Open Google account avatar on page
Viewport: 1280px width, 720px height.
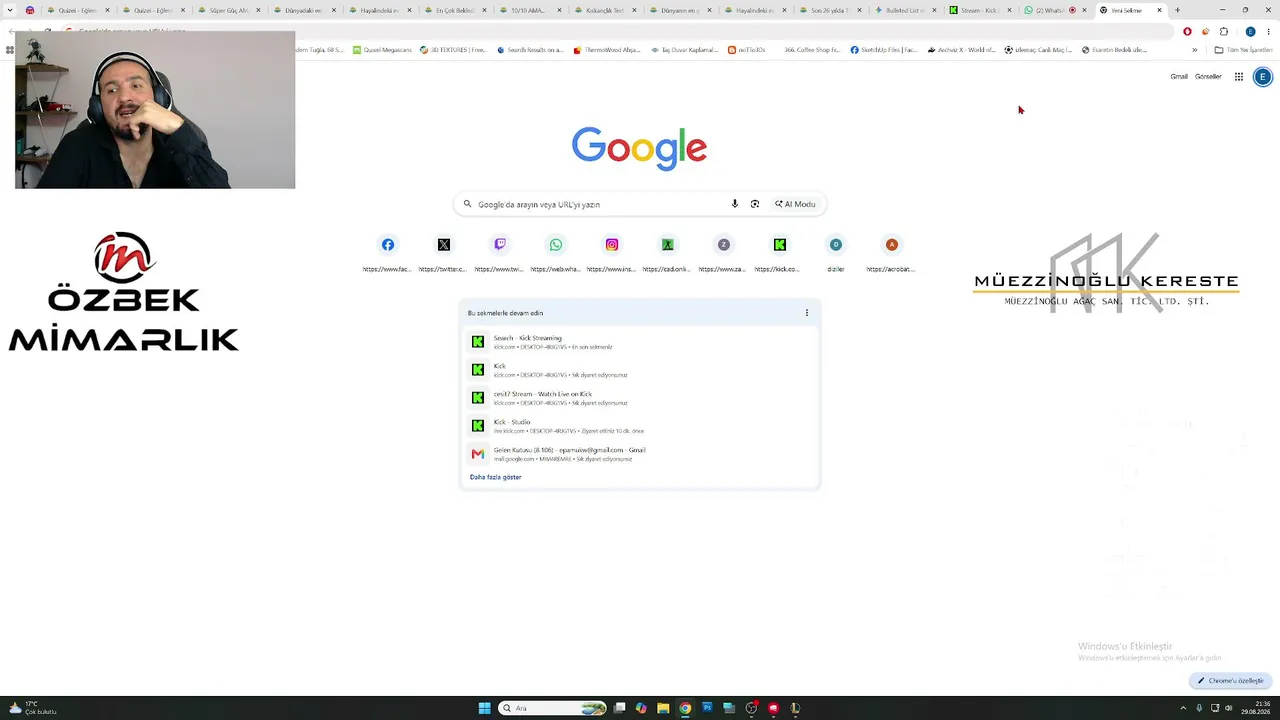[x=1262, y=77]
